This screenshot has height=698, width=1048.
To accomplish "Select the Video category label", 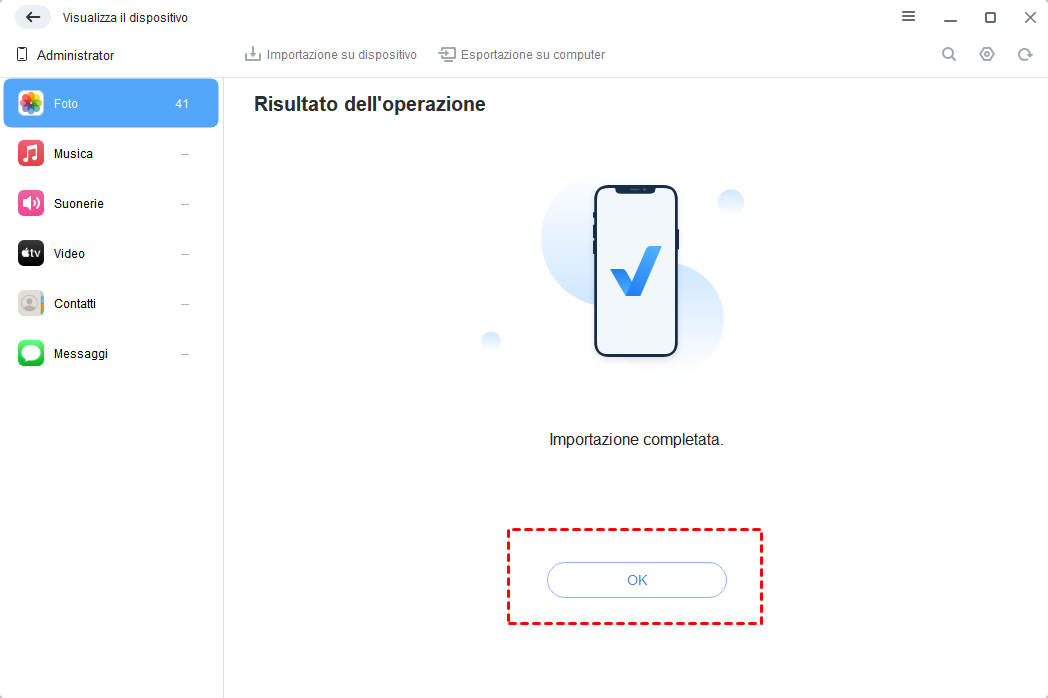I will tap(70, 253).
